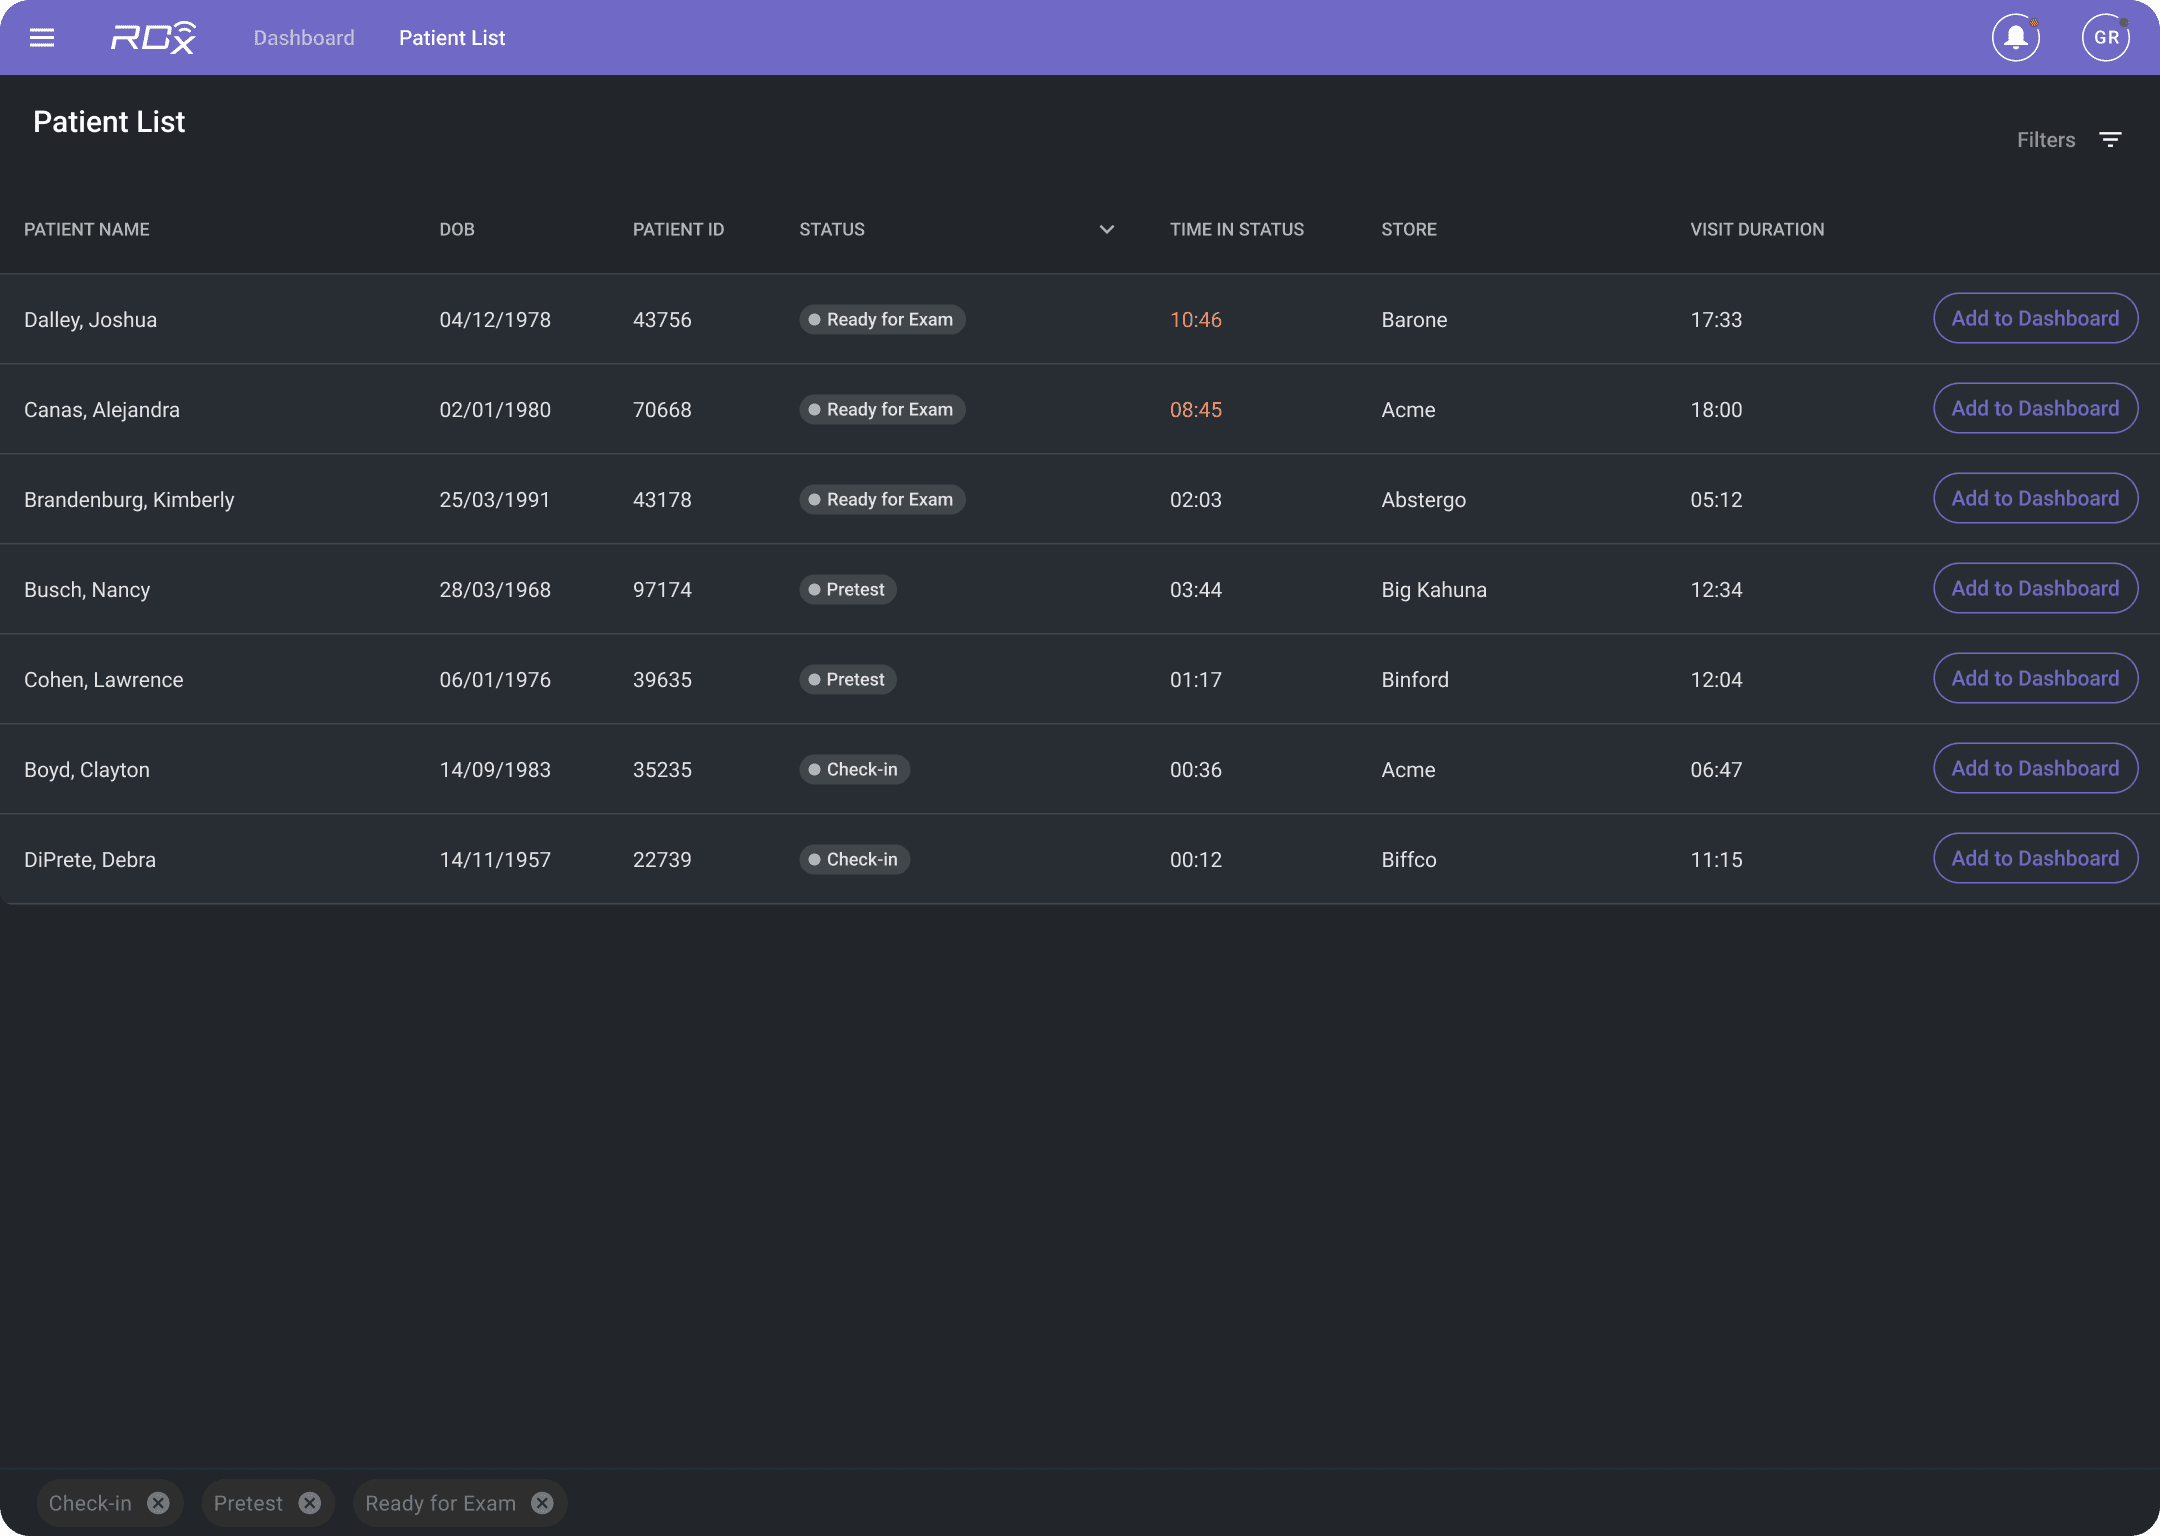2160x1536 pixels.
Task: Sort by Patient Name column header
Action: tap(87, 230)
